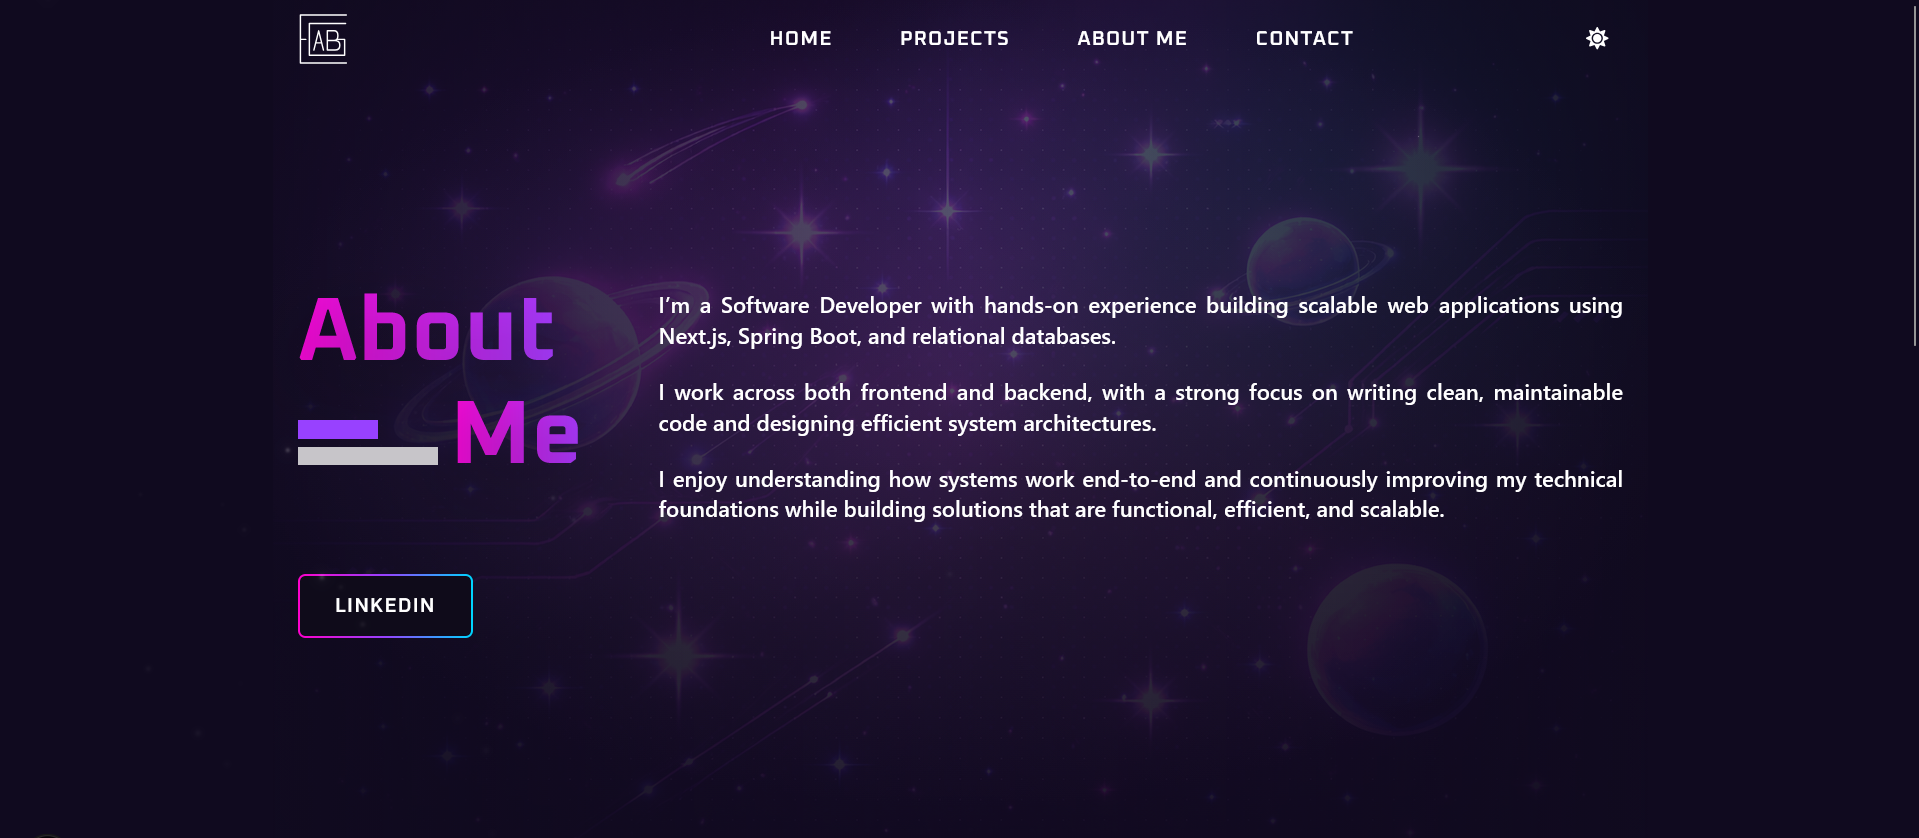The image size is (1919, 838).
Task: Click the paragraph starting 'I enjoy understanding how systems'
Action: [x=1140, y=494]
